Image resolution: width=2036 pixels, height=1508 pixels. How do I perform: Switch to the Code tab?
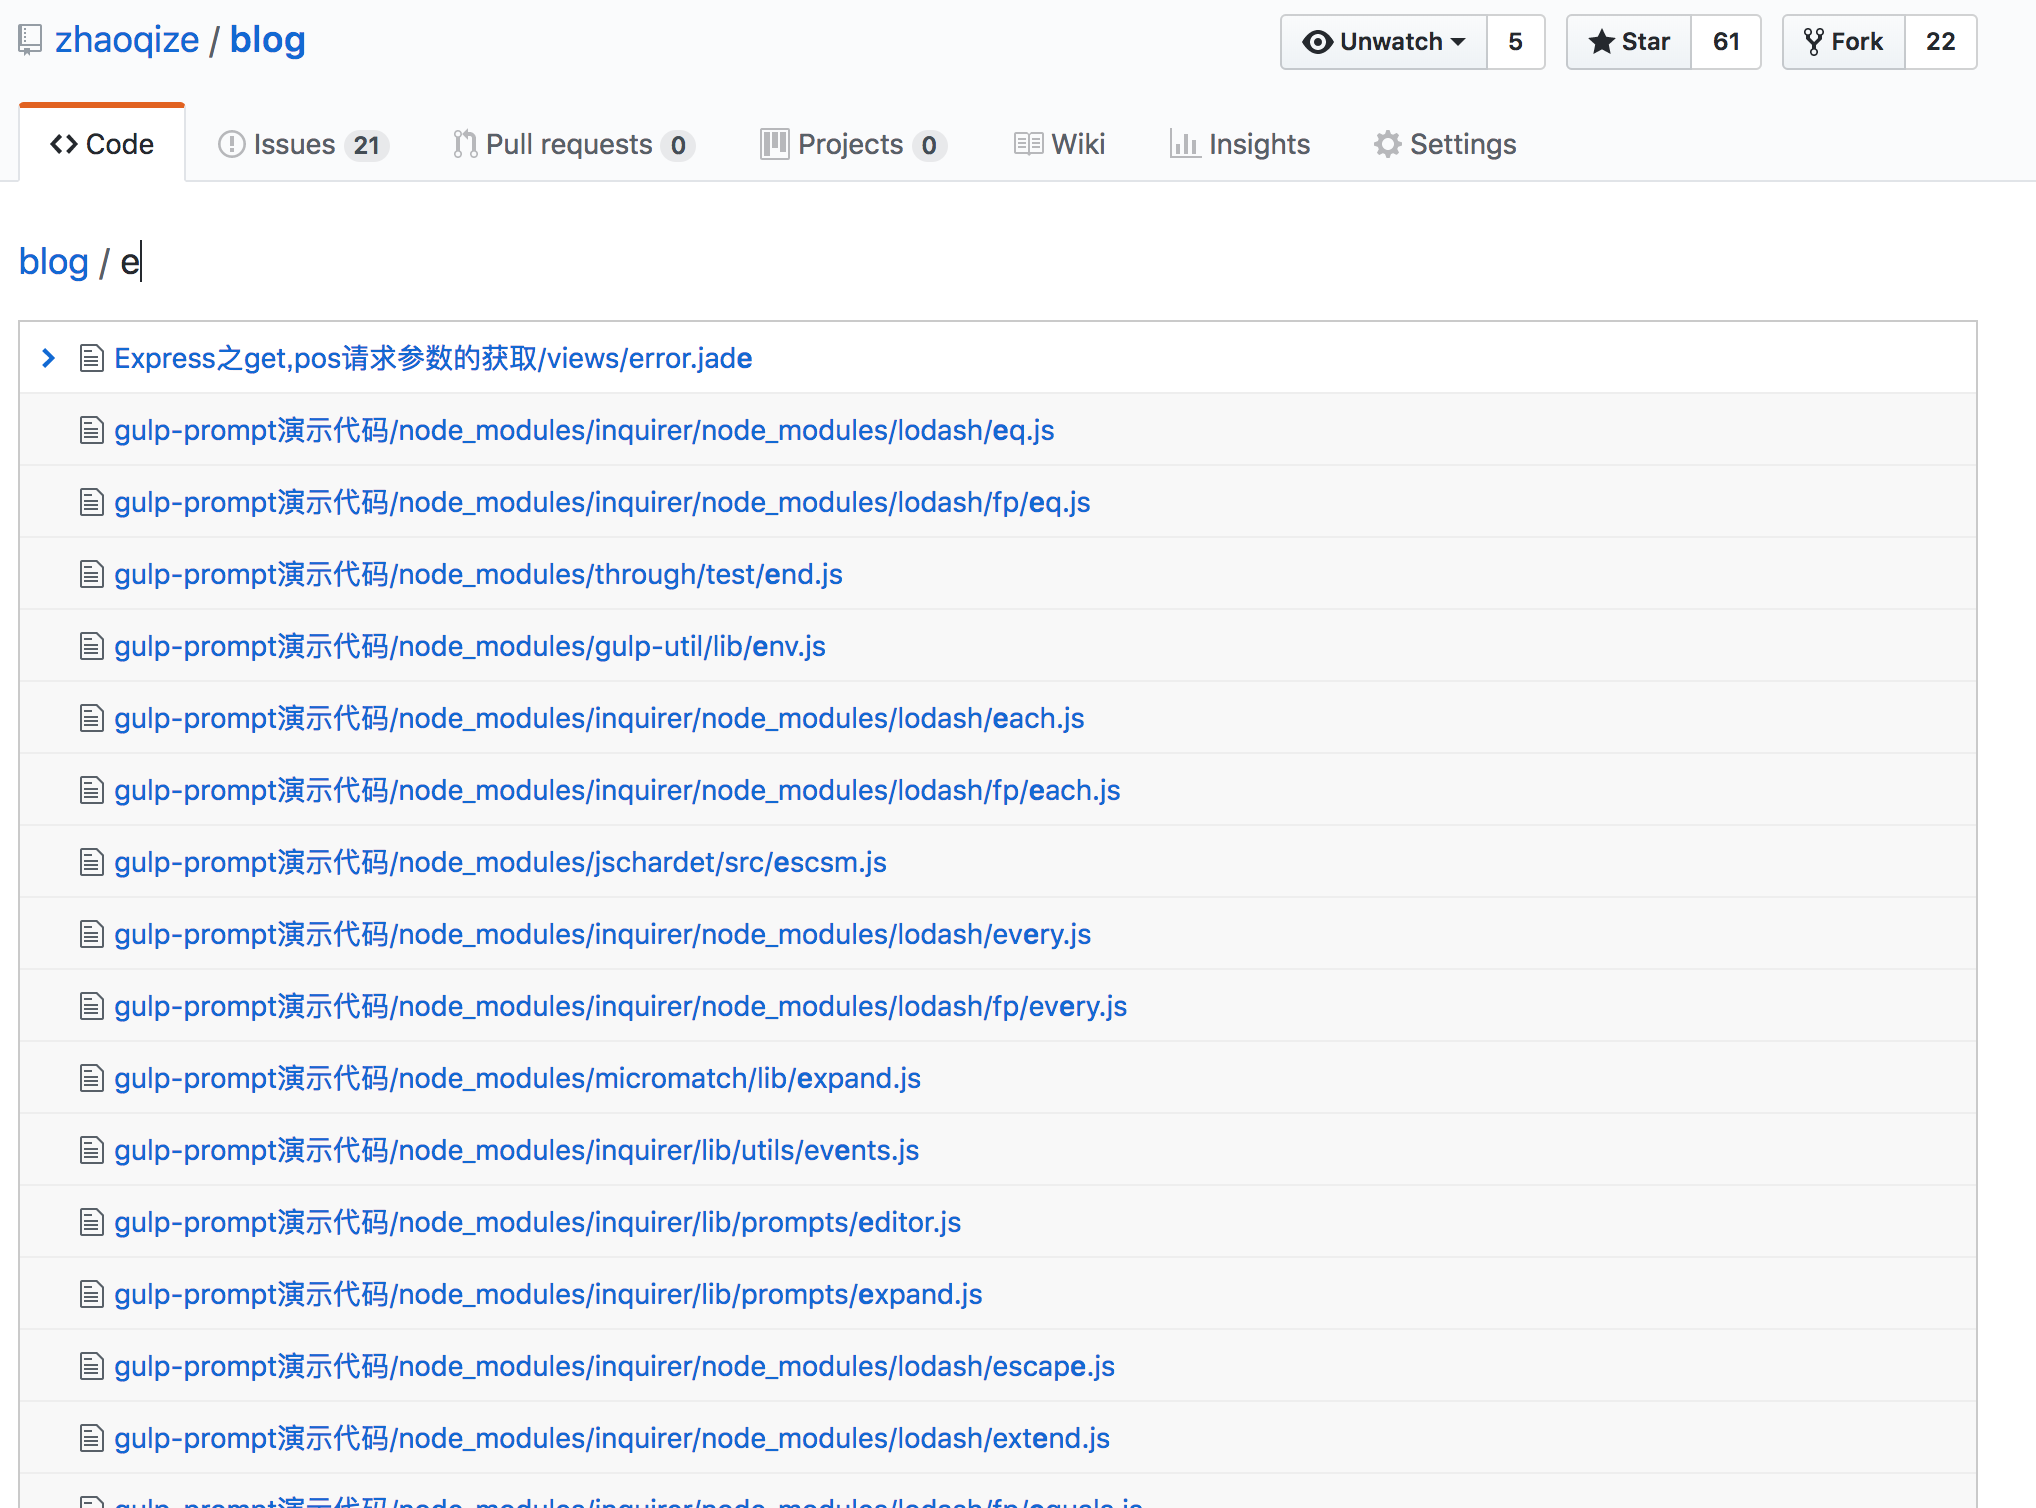[102, 144]
